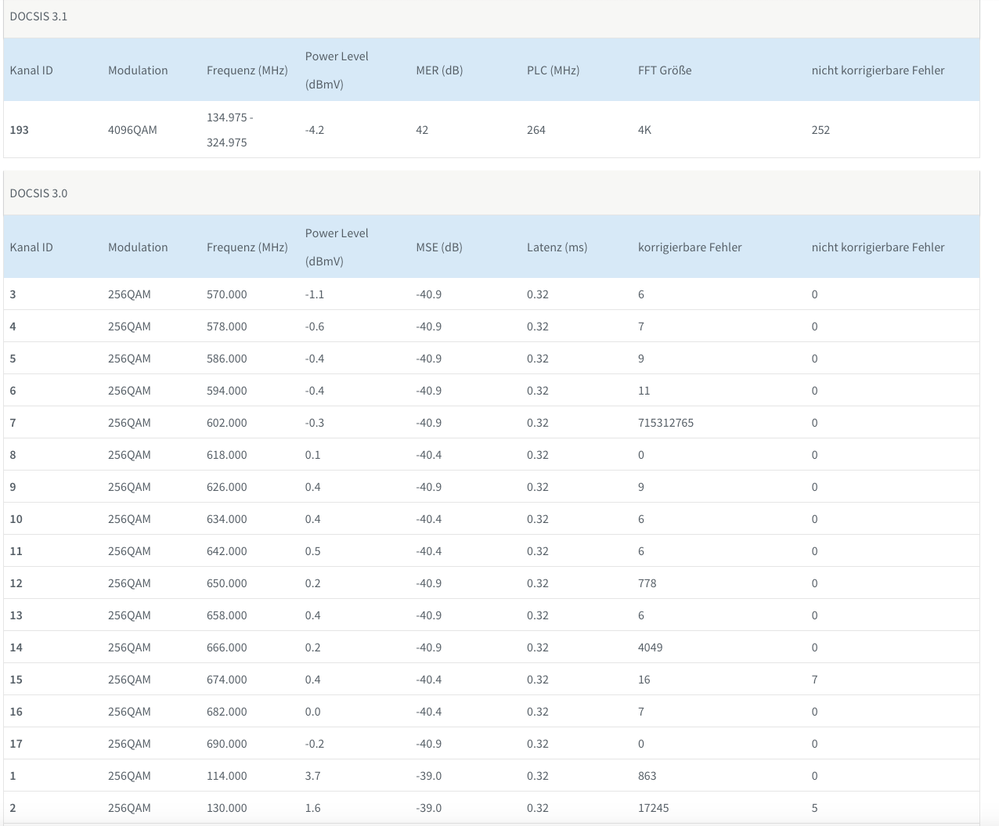Click the 252 uncorrectable errors value
Screen dimensions: 999x826
tap(820, 130)
